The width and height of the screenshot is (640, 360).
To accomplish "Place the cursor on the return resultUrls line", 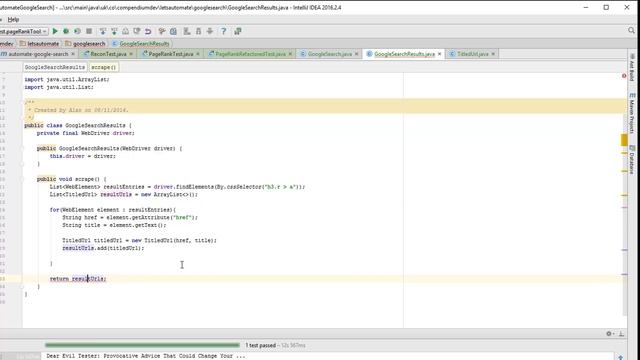I will point(78,279).
